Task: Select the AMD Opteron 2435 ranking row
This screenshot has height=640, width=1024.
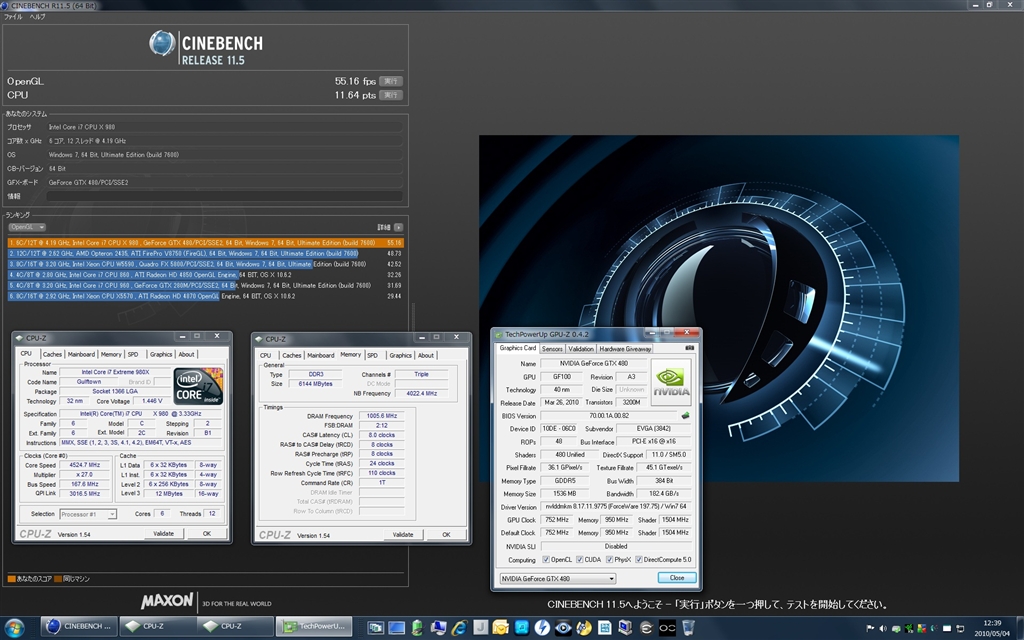Action: point(206,253)
